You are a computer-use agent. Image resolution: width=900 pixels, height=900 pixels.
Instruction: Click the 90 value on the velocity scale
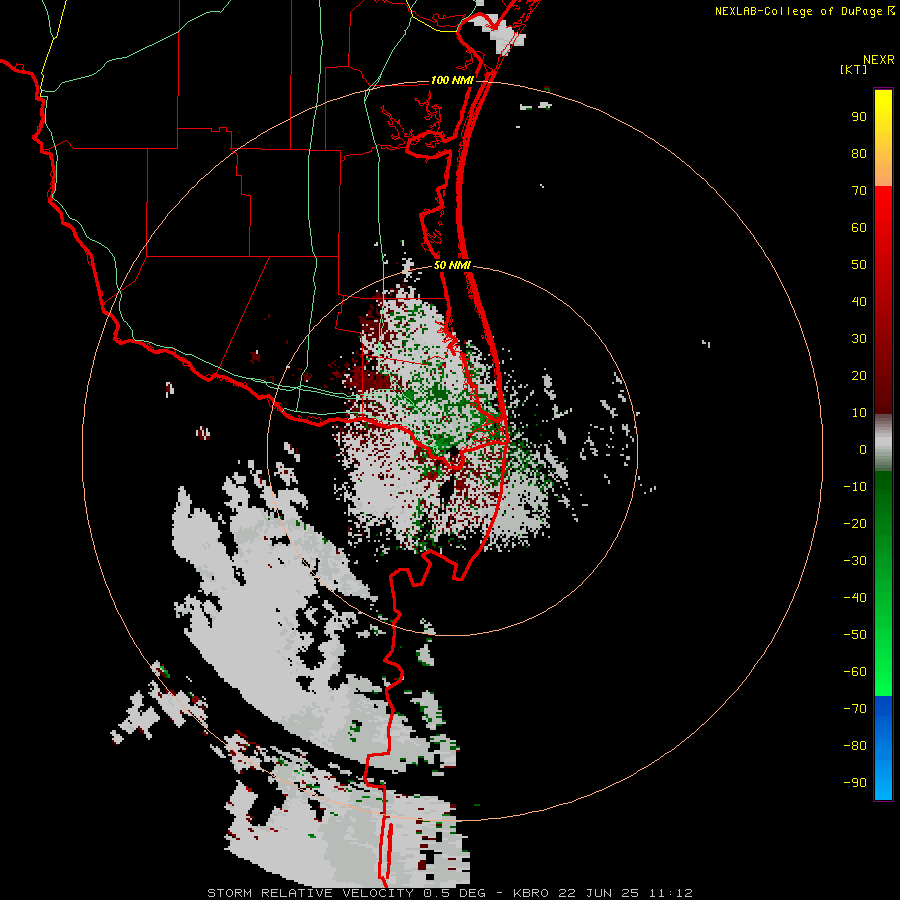coord(859,117)
